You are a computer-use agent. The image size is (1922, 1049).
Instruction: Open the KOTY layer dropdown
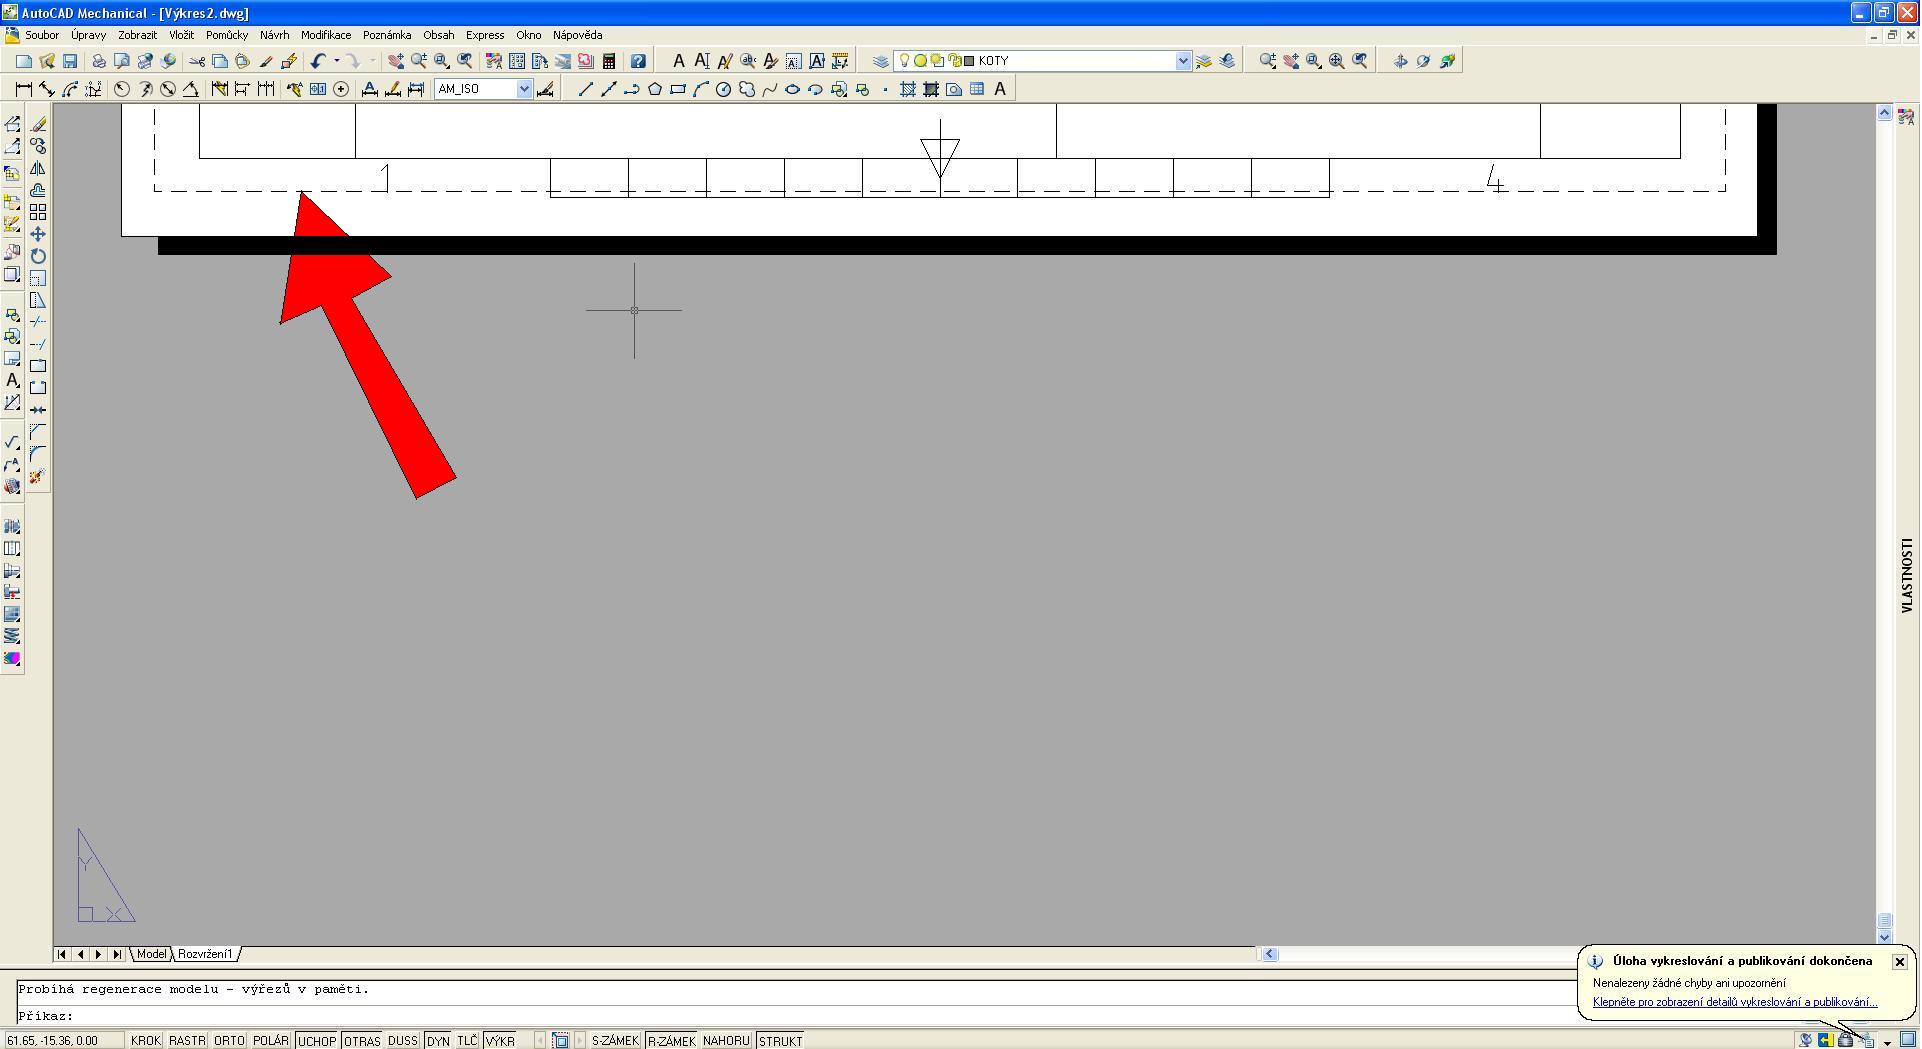[1183, 61]
